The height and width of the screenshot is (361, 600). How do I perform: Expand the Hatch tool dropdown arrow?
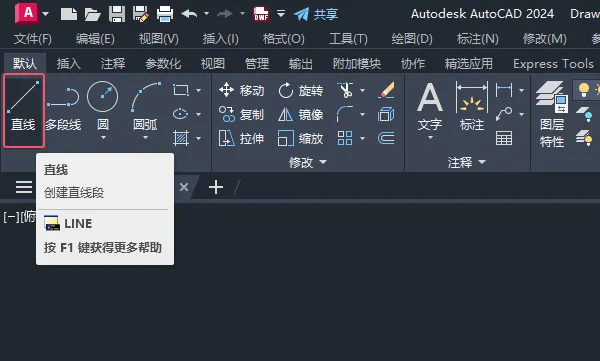tap(199, 138)
